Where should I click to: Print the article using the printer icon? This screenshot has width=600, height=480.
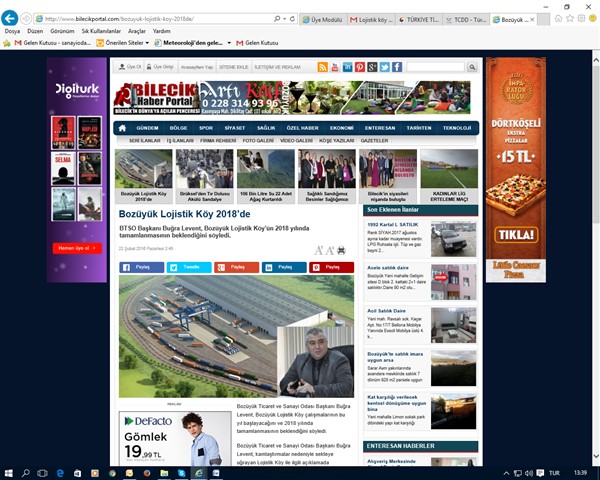tap(341, 250)
